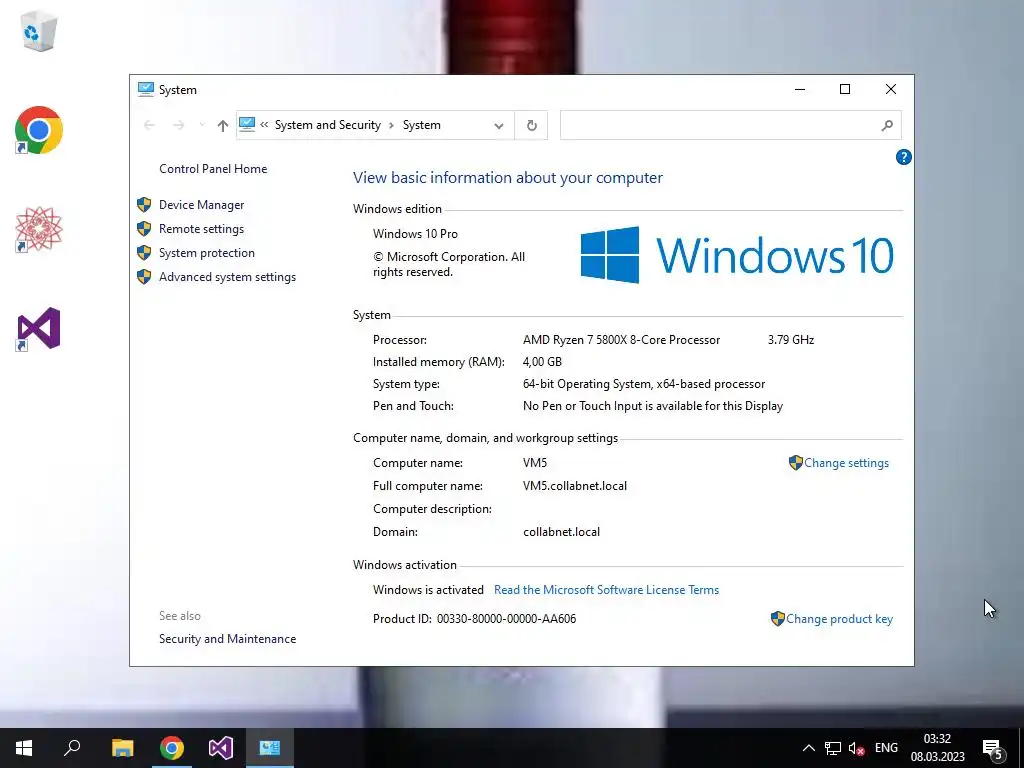Click the Product ID 00330-80000-00000-AA606
The image size is (1024, 768).
coord(506,619)
